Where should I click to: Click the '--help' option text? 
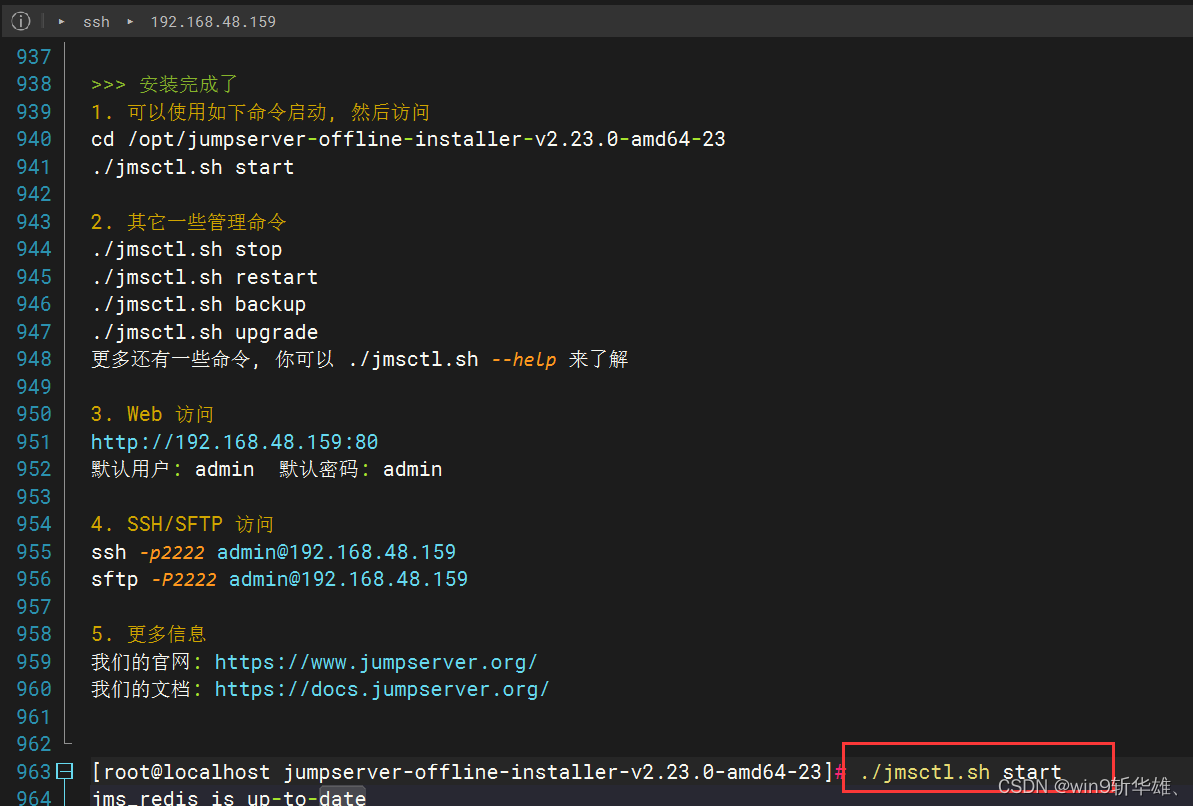tap(523, 360)
